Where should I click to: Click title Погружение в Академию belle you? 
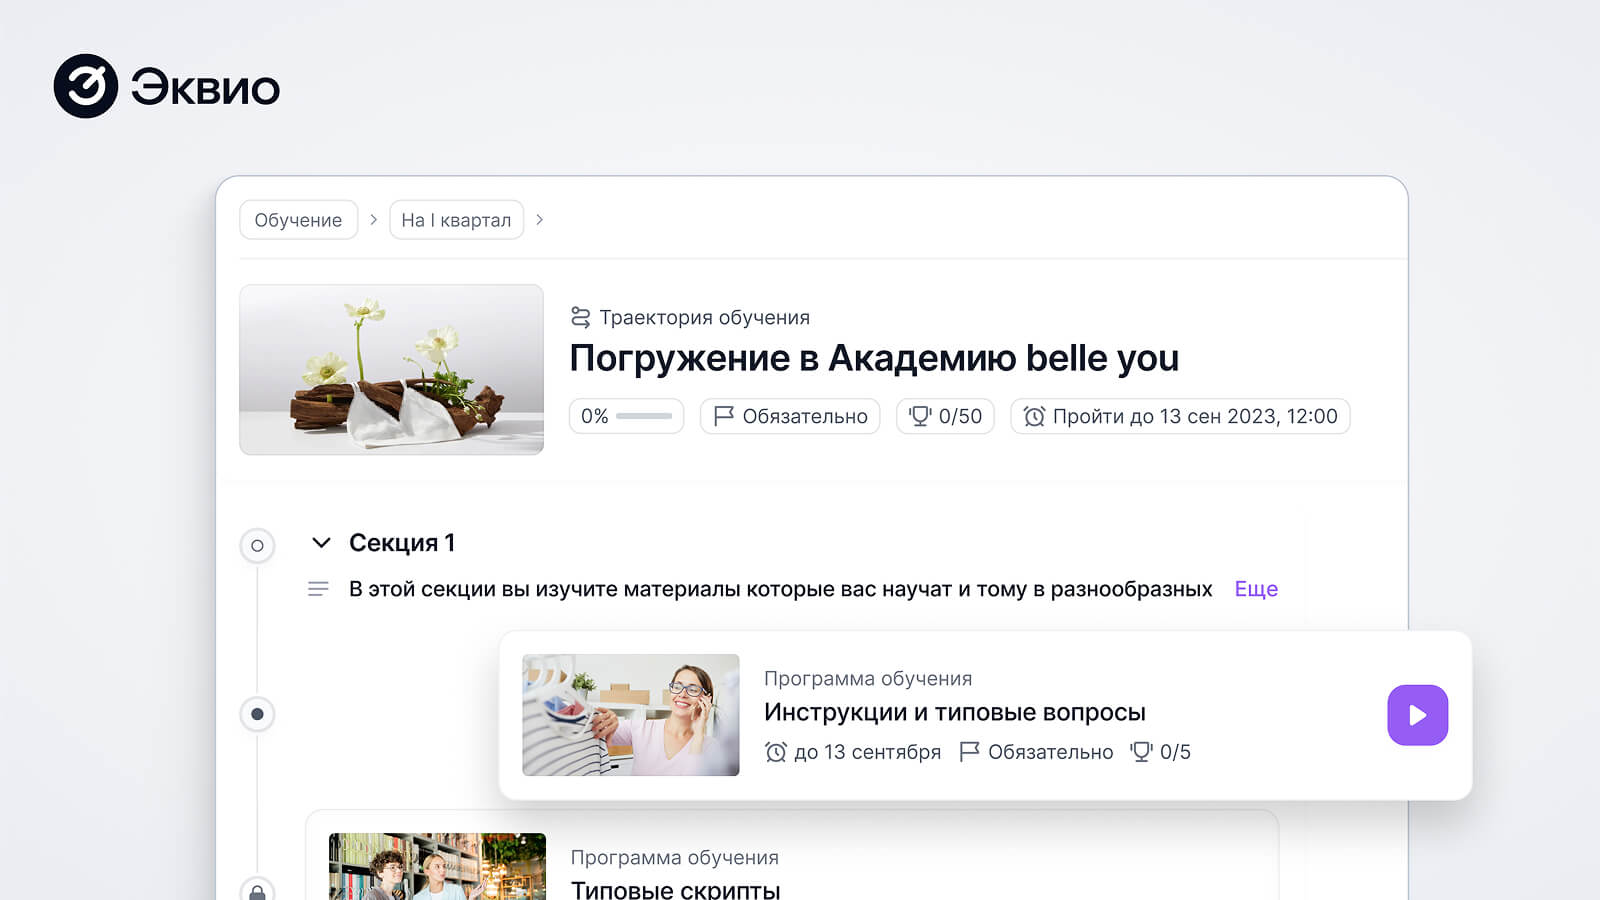[874, 358]
